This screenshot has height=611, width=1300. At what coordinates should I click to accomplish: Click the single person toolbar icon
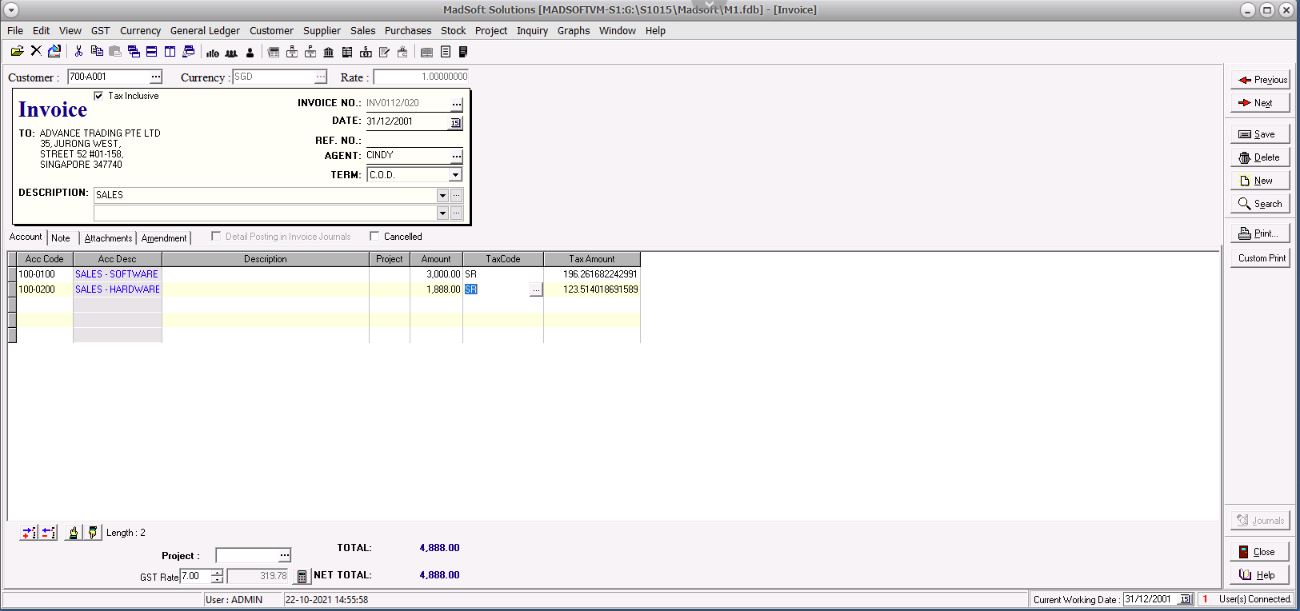tap(250, 50)
